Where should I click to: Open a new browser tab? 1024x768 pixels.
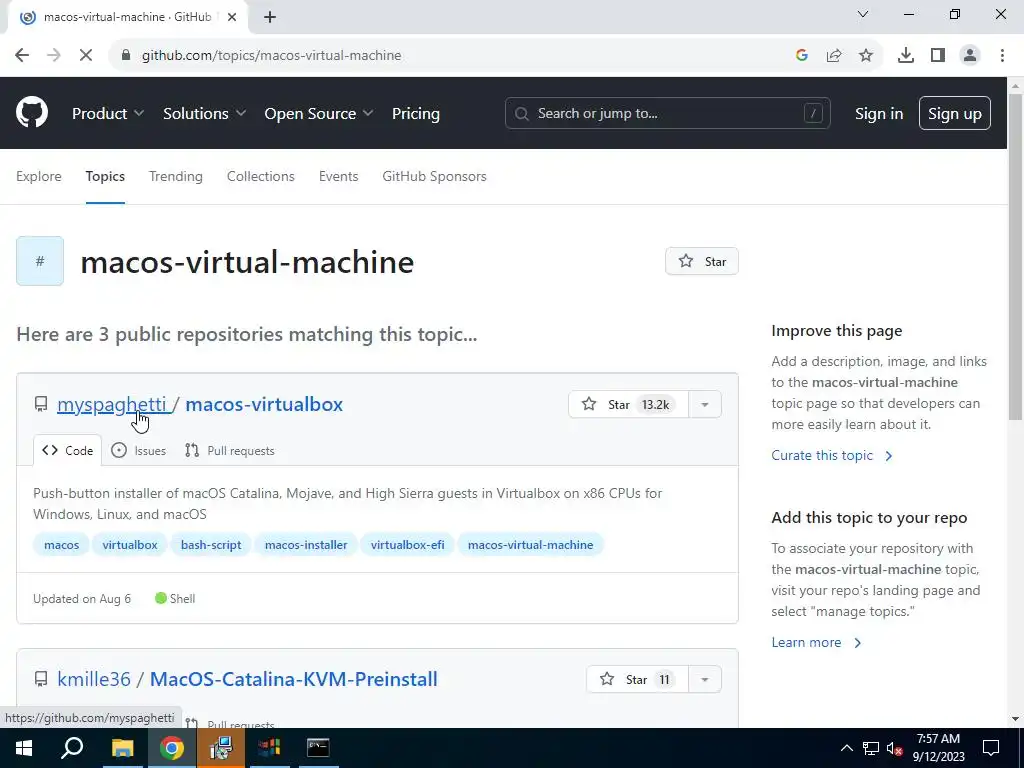[x=270, y=17]
